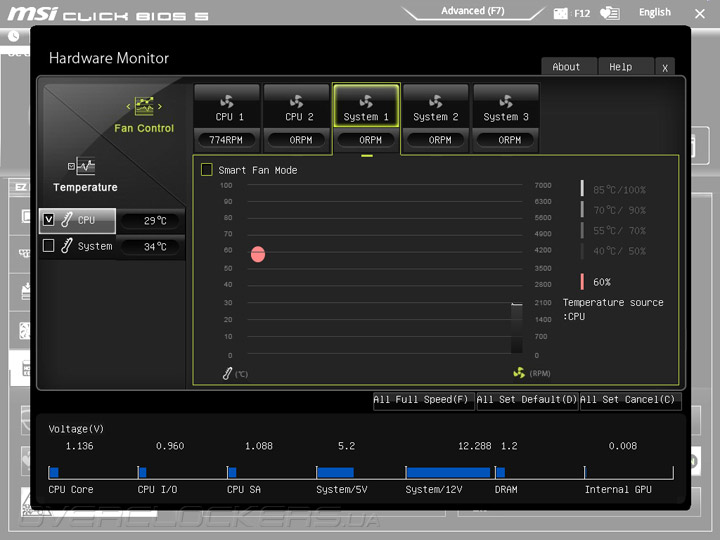Click the System/5V voltage bar
Image resolution: width=720 pixels, height=540 pixels.
coord(335,472)
